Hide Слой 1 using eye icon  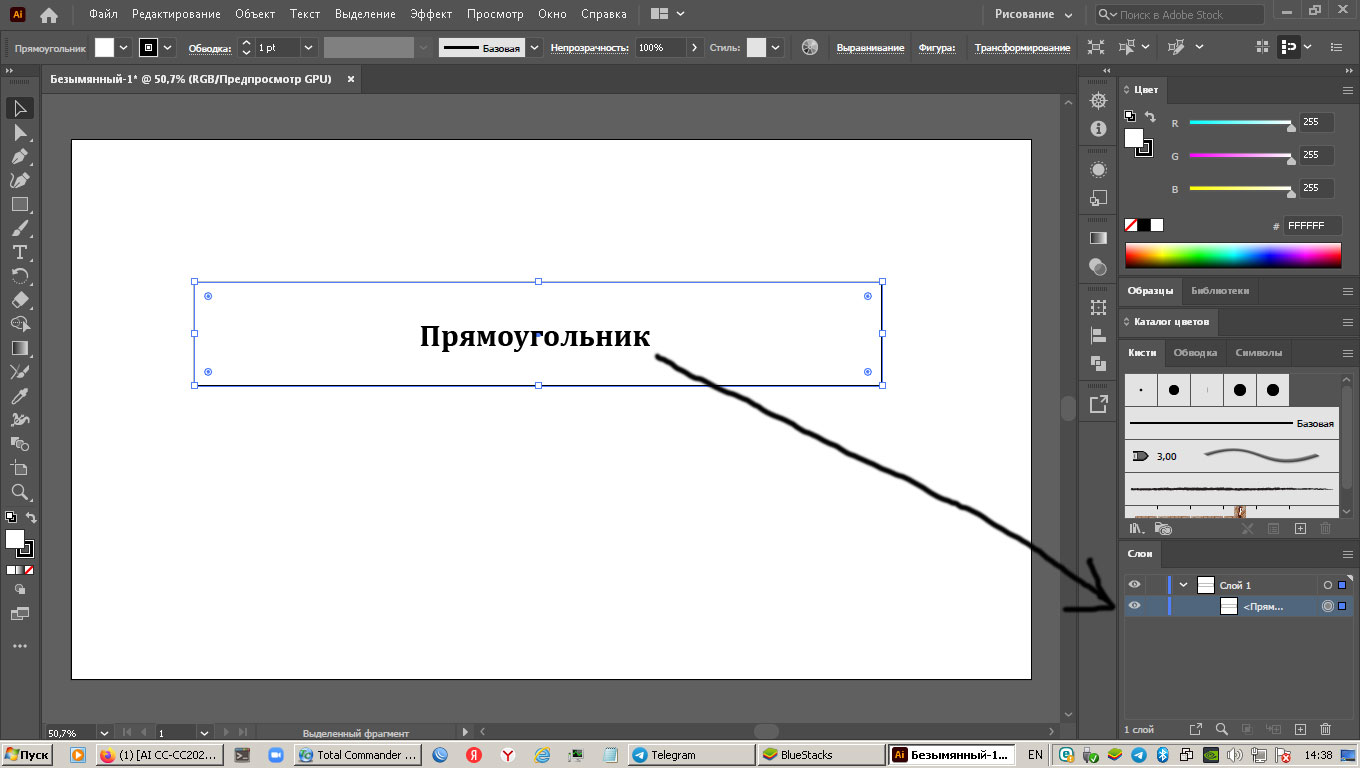[1134, 585]
